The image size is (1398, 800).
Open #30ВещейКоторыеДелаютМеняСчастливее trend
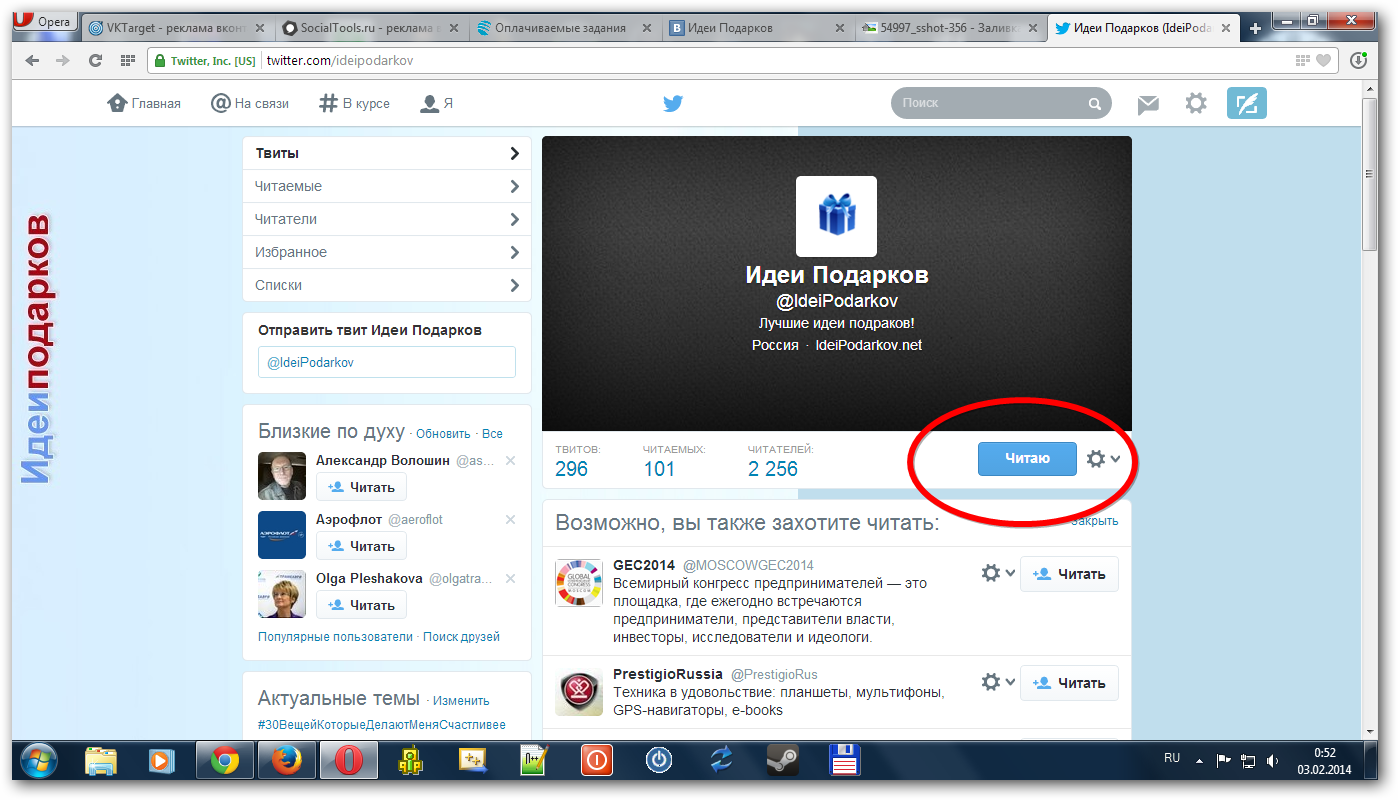[382, 725]
